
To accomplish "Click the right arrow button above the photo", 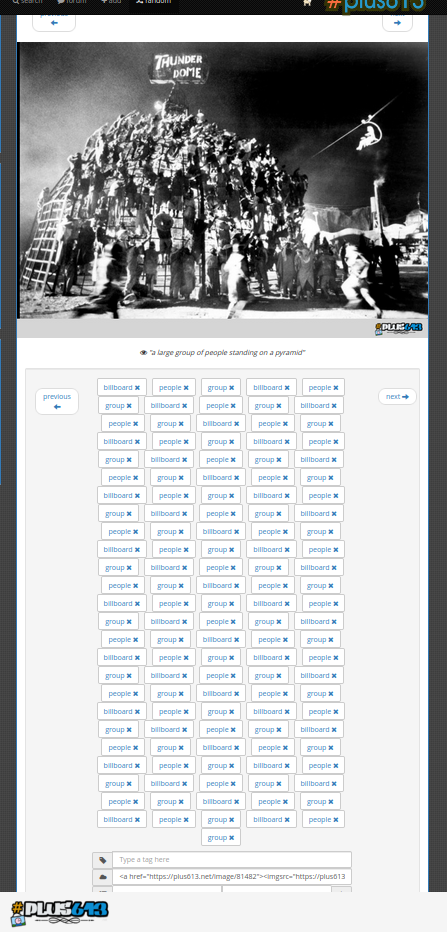I will pyautogui.click(x=397, y=22).
